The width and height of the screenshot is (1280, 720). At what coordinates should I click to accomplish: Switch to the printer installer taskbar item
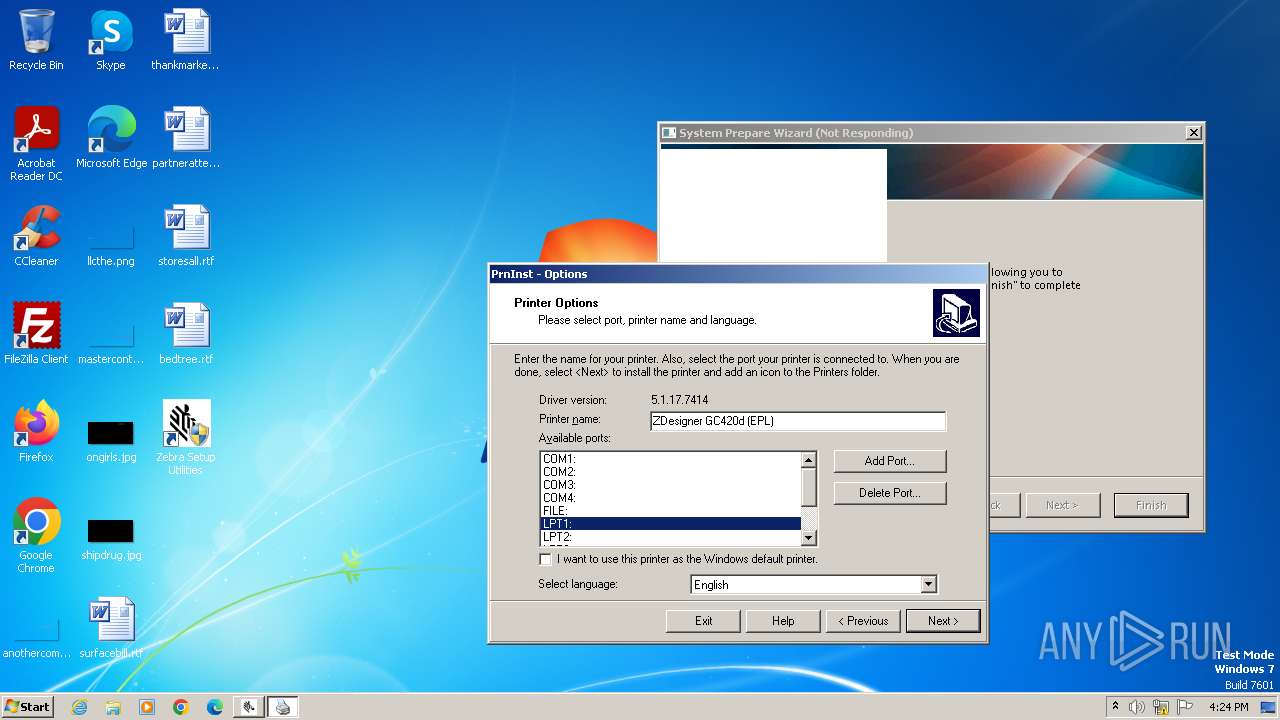[x=283, y=707]
